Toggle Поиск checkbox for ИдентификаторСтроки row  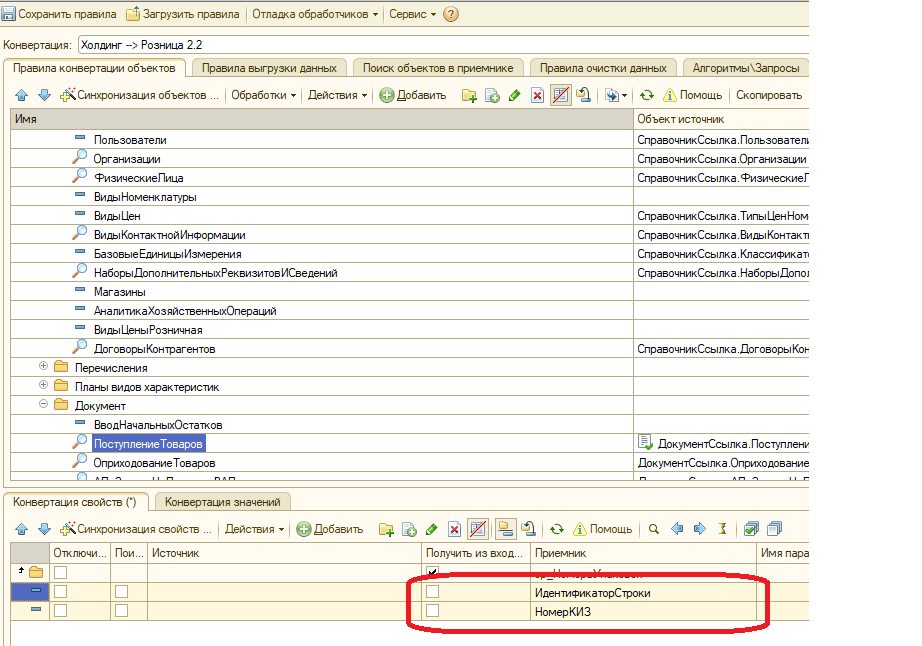click(x=122, y=592)
